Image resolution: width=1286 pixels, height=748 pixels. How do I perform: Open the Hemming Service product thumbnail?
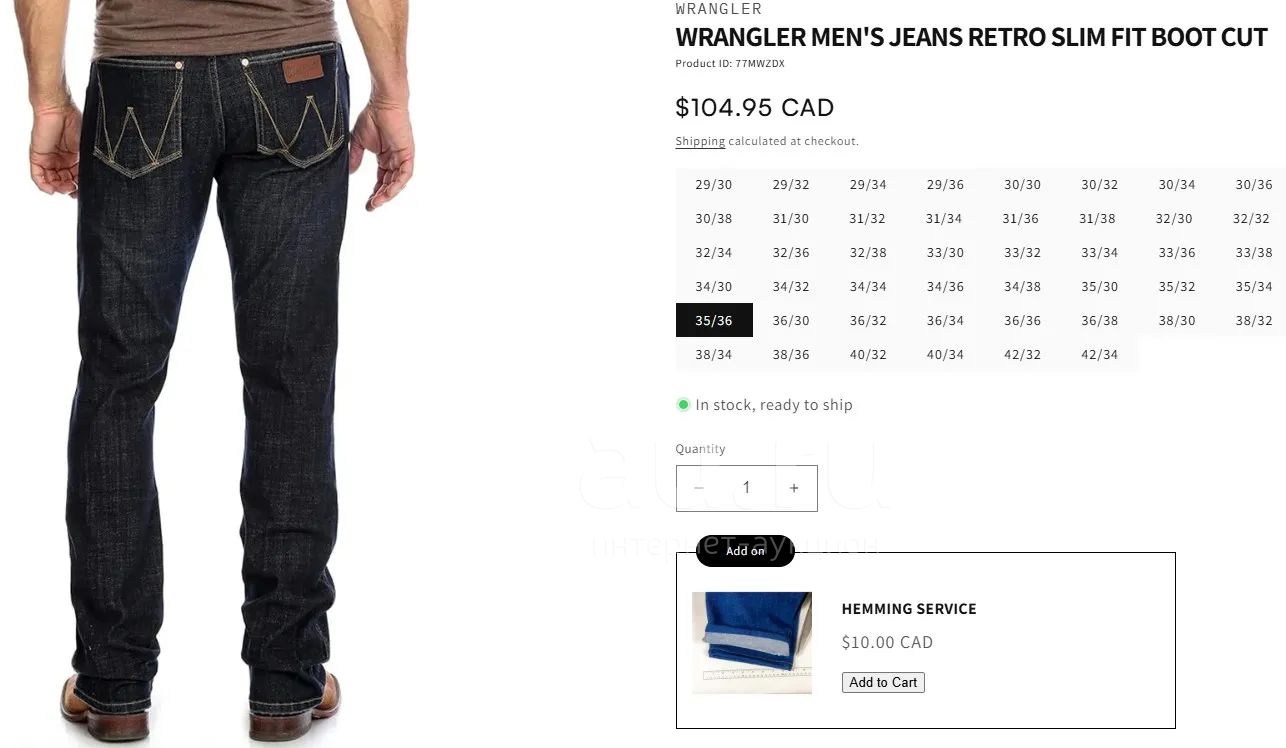pos(752,643)
